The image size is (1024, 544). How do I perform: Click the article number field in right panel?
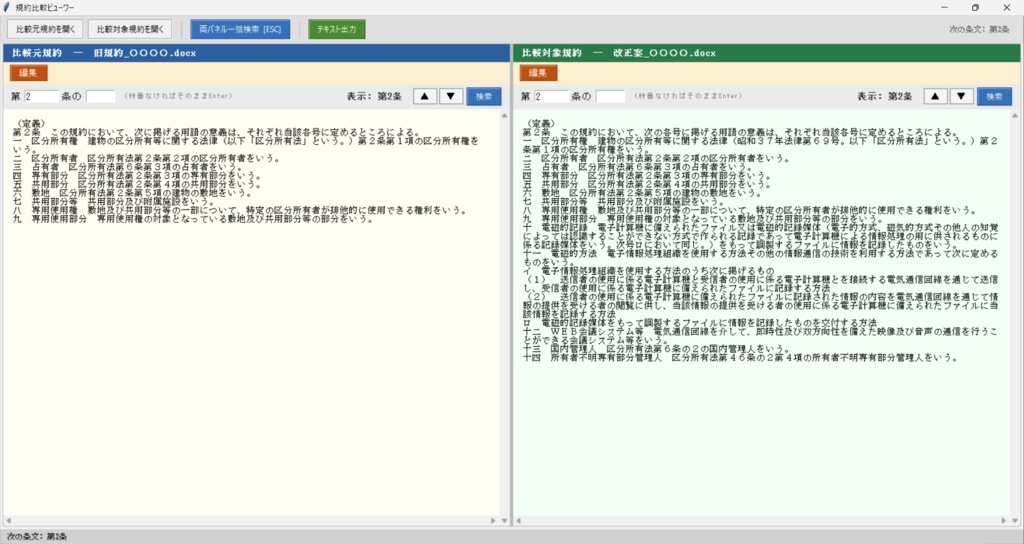click(x=552, y=97)
